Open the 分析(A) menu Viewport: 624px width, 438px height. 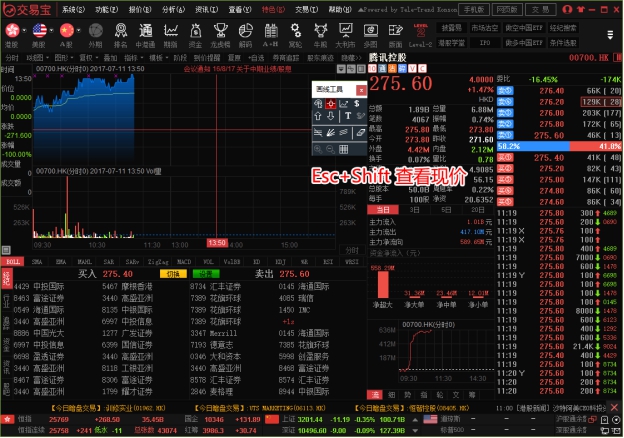tap(172, 9)
